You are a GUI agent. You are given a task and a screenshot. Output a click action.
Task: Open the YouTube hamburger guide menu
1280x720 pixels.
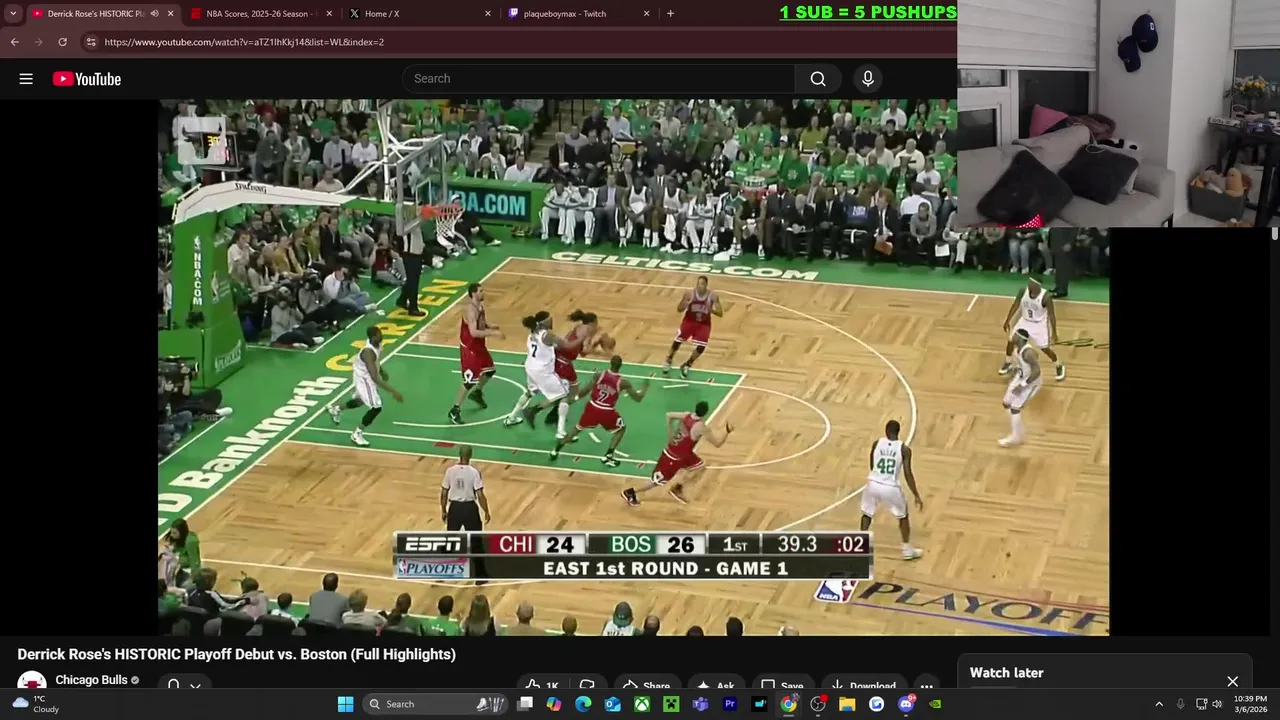[x=26, y=79]
